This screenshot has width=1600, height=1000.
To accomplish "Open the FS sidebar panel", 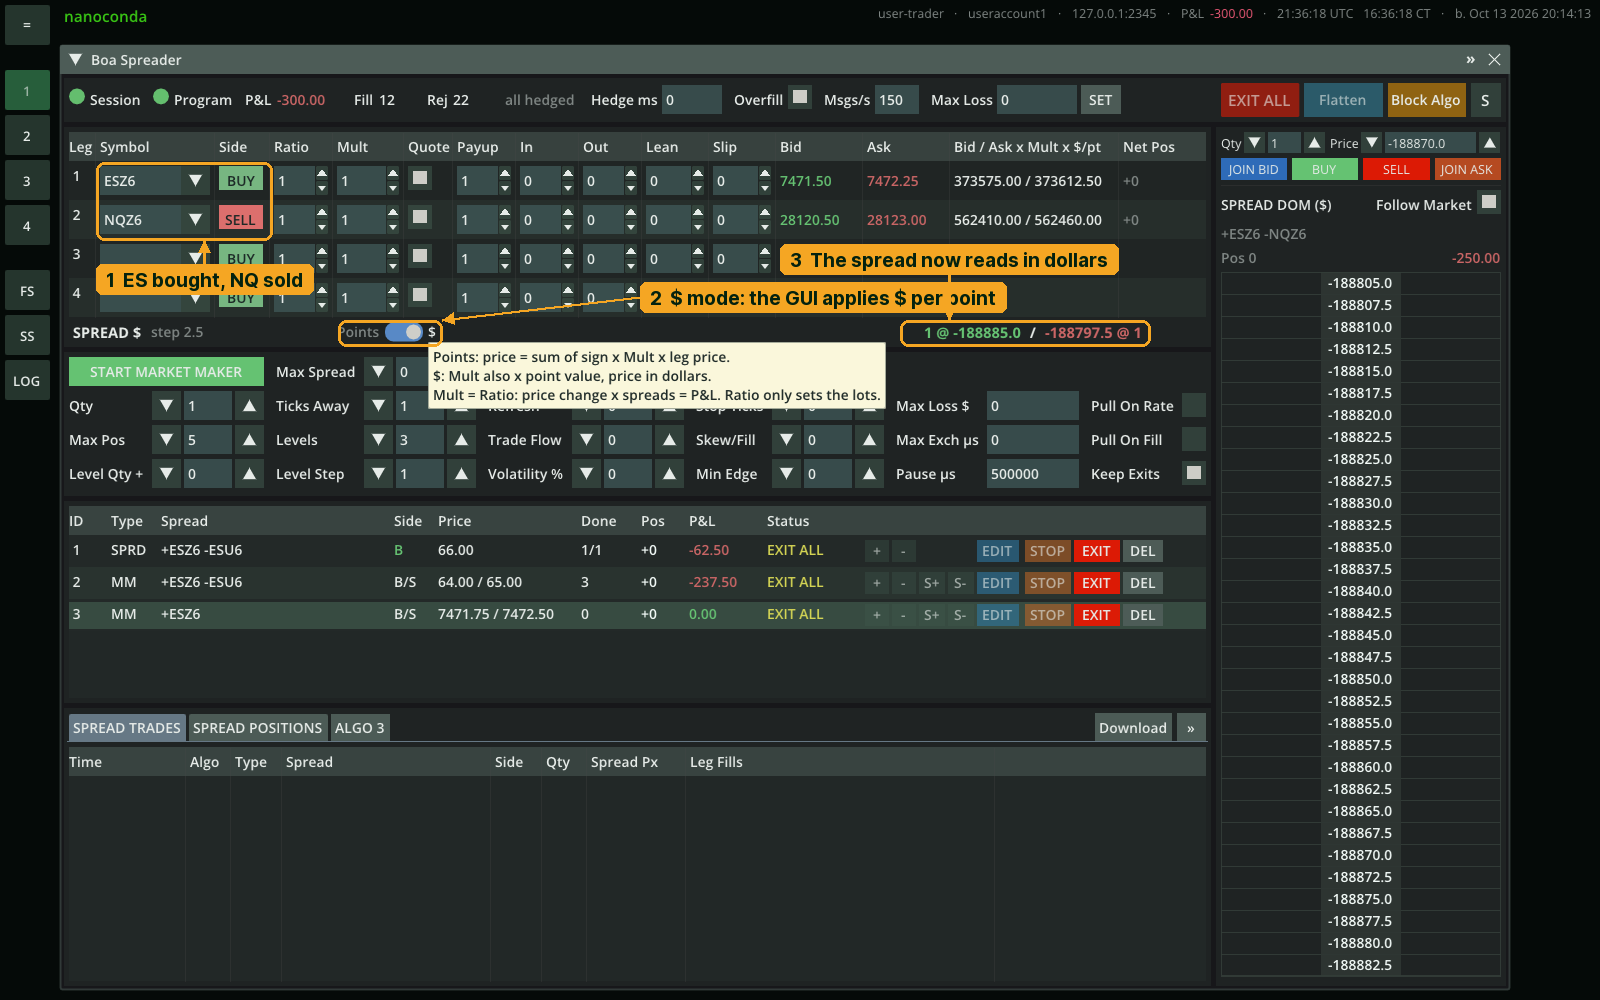I will [x=27, y=291].
